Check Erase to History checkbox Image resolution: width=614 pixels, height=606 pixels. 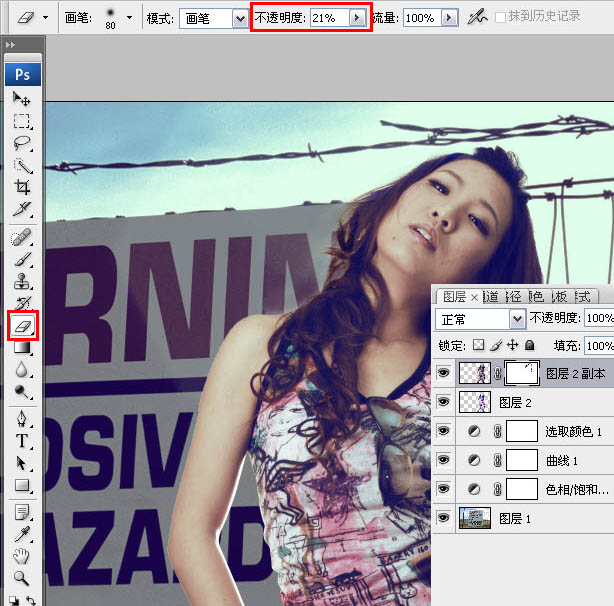click(500, 17)
